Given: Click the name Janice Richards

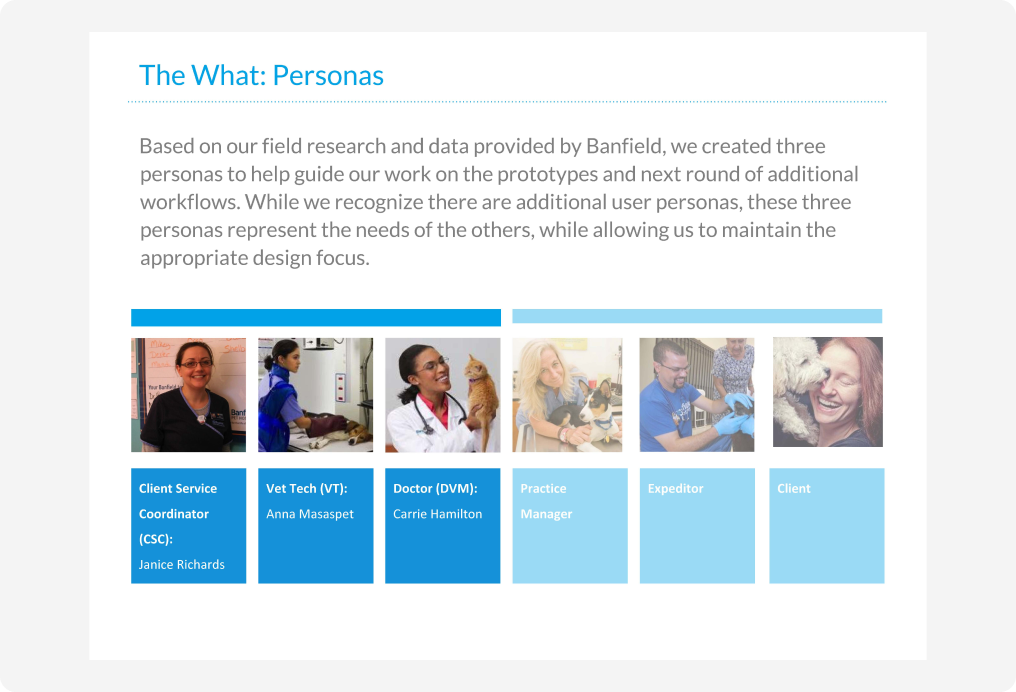Looking at the screenshot, I should [x=181, y=564].
